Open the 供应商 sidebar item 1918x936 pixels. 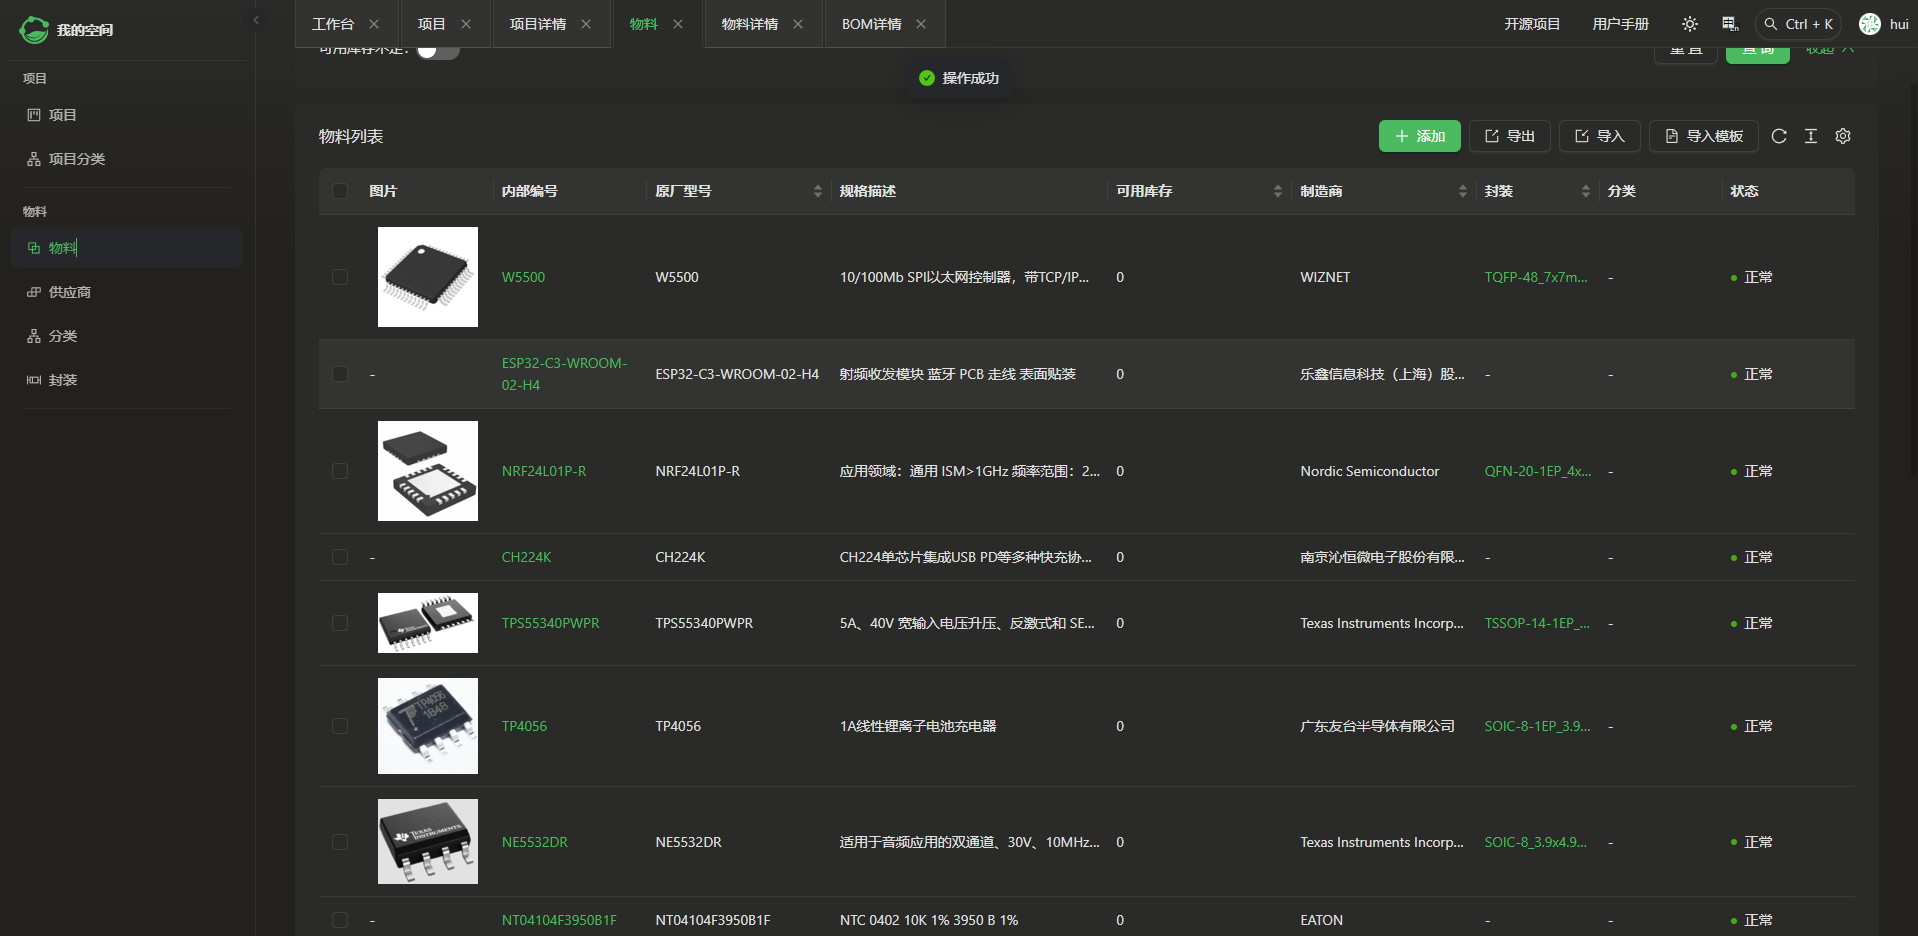(69, 292)
